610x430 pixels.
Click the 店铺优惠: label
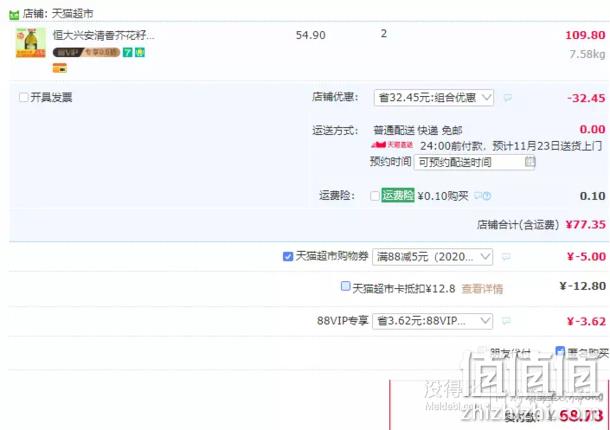(x=335, y=97)
